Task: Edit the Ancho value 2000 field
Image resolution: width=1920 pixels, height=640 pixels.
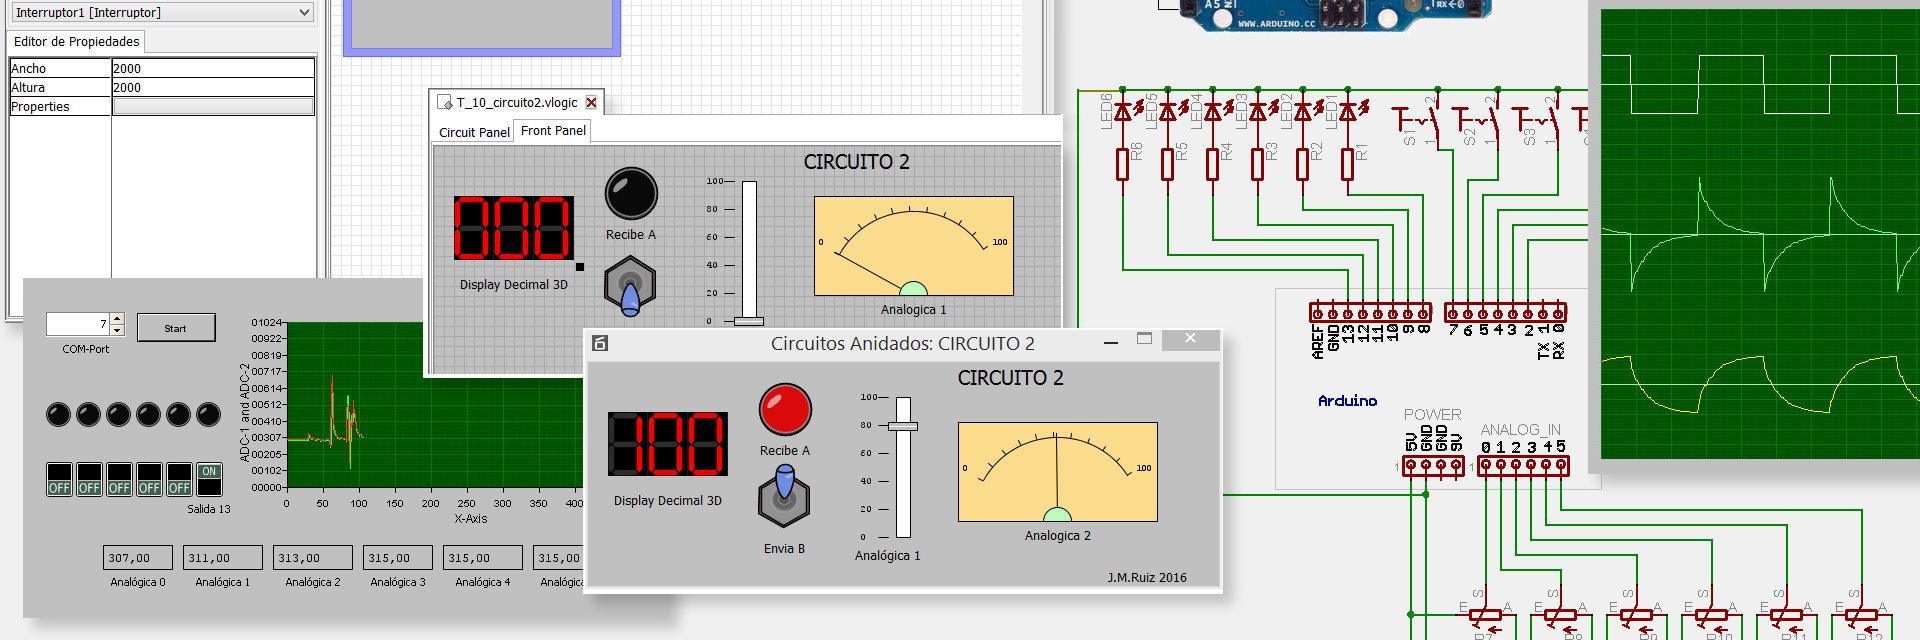Action: [x=213, y=68]
